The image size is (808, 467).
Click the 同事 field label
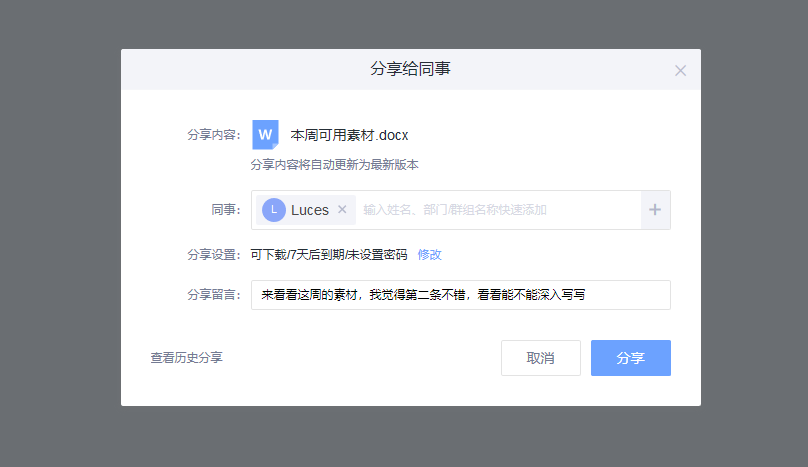(225, 210)
